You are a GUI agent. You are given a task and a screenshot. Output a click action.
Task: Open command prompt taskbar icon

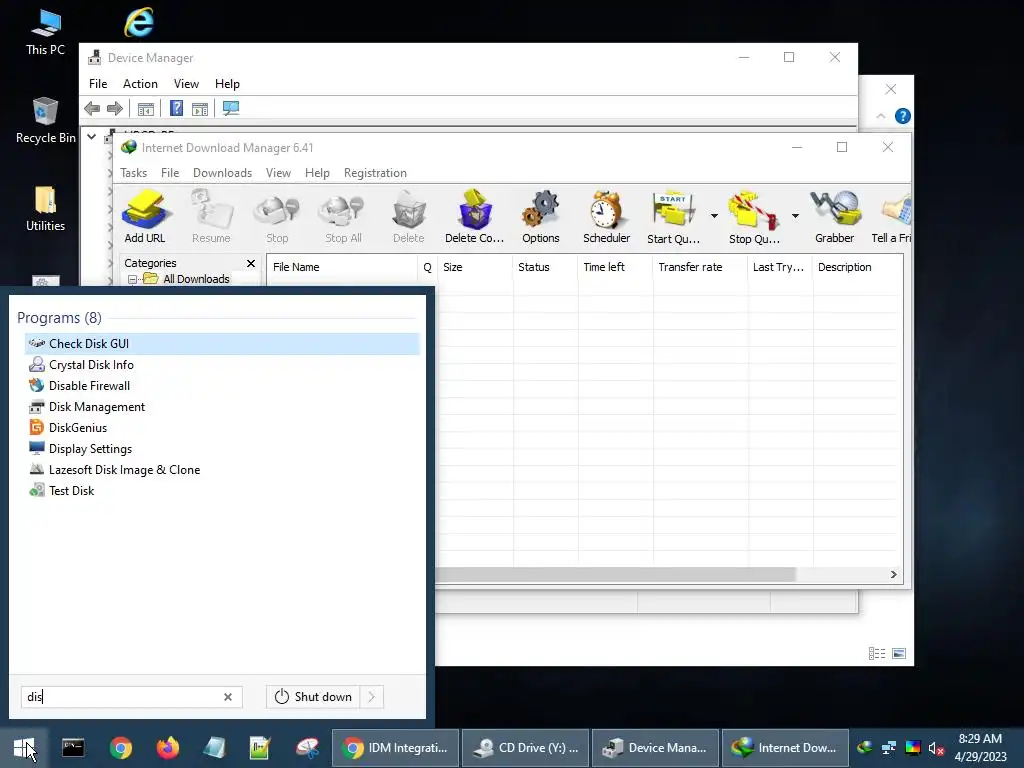(x=73, y=748)
